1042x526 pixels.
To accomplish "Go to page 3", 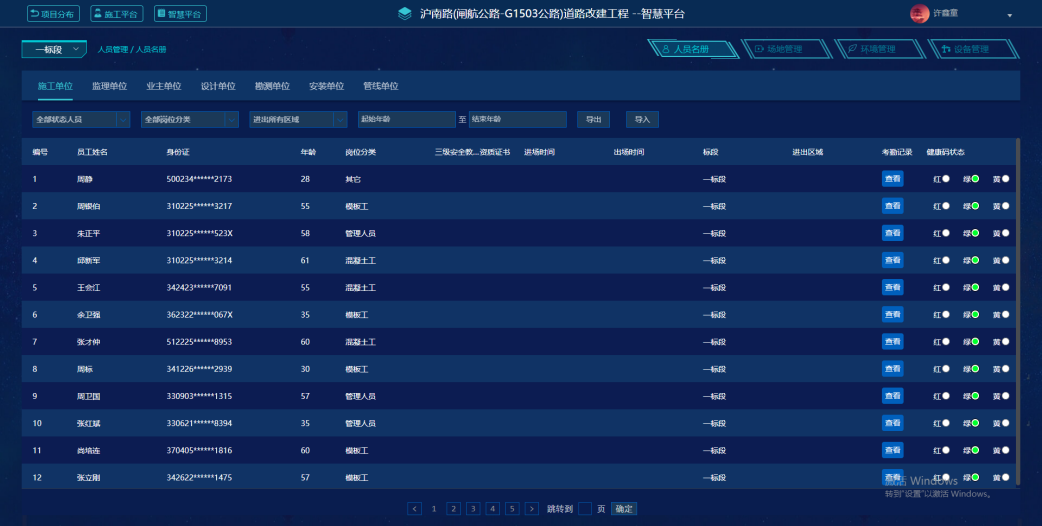I will [473, 509].
